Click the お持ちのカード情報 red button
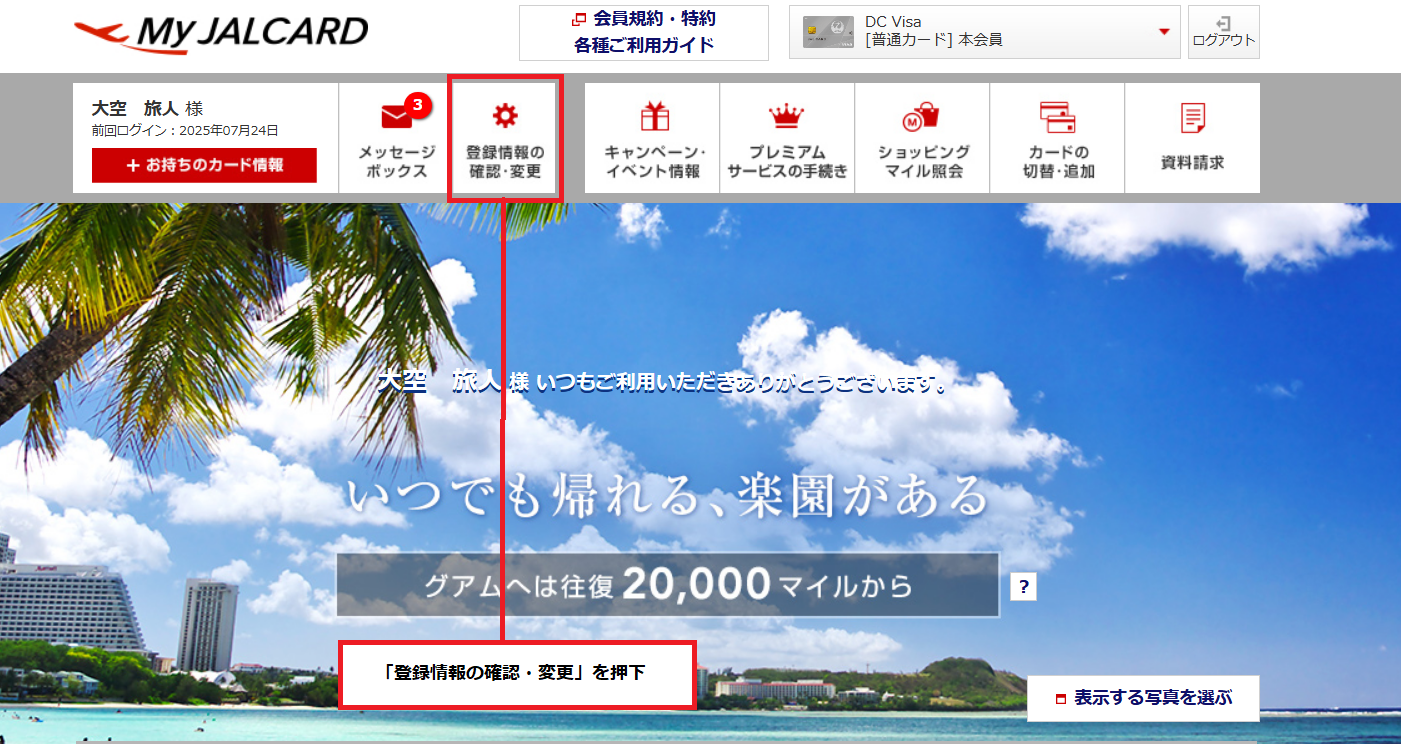This screenshot has height=744, width=1401. 204,166
